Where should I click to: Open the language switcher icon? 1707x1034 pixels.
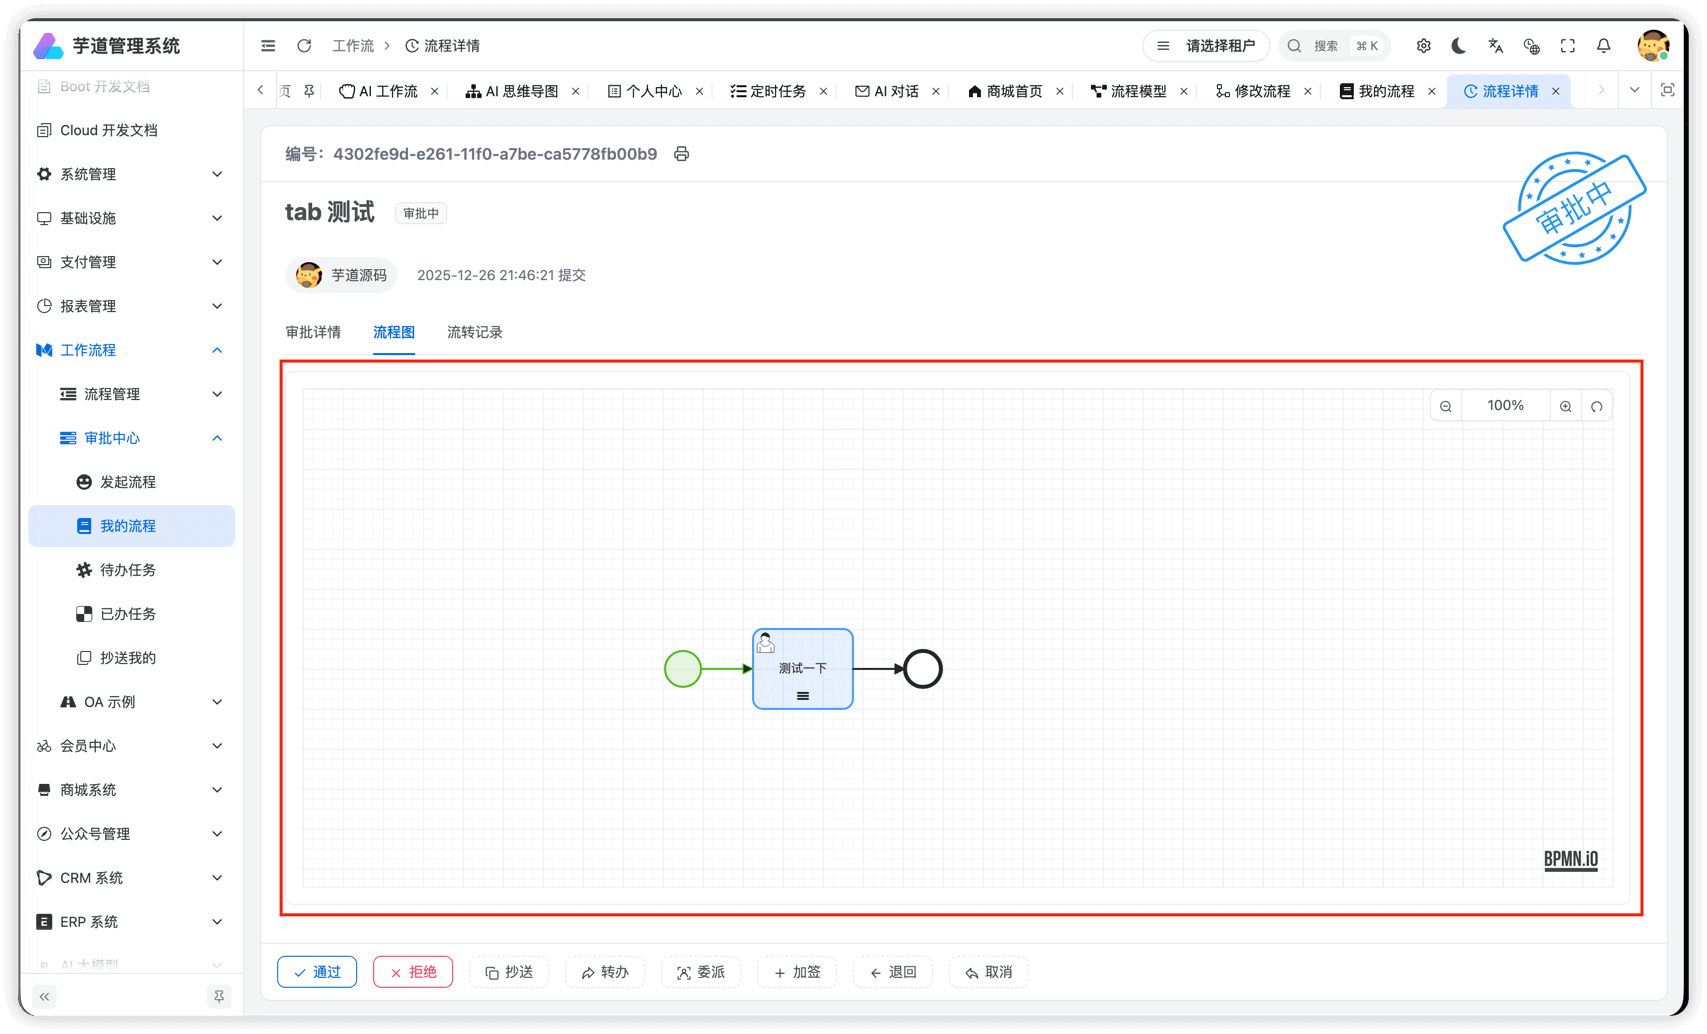click(x=1495, y=45)
